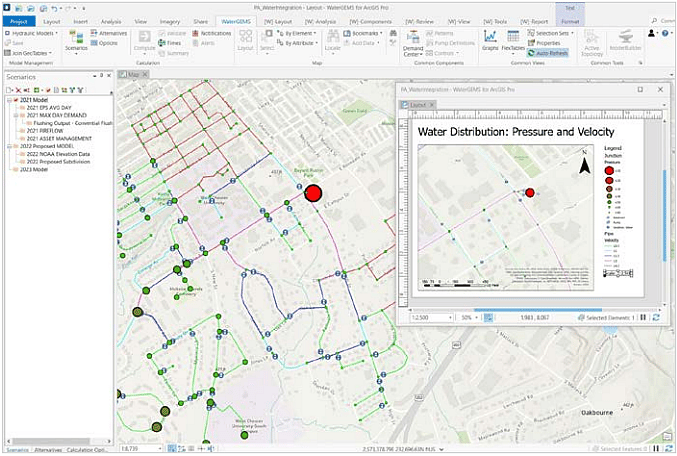Screen dimensions: 677x456
Task: Pause drawing in layout window status bar
Action: tap(643, 317)
